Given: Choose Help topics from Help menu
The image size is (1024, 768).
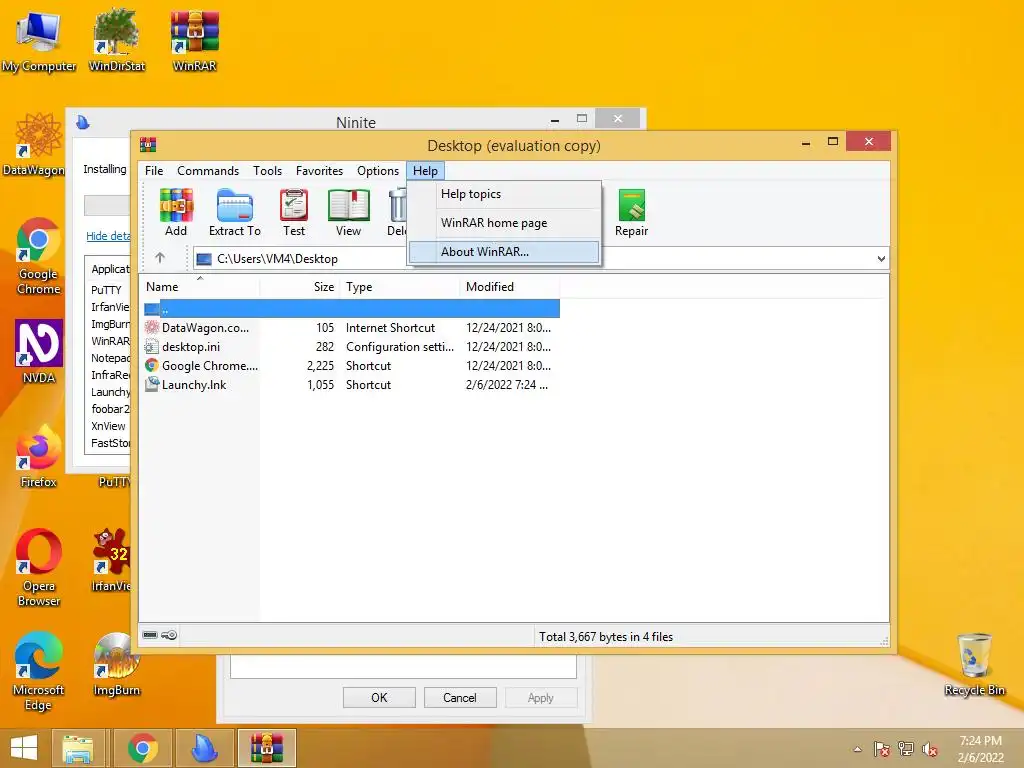Looking at the screenshot, I should (x=504, y=194).
